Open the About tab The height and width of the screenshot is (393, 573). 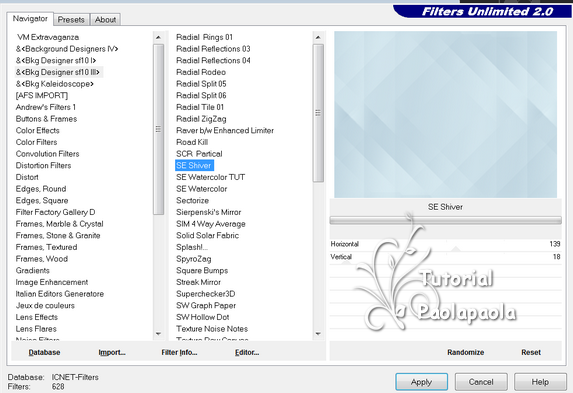coord(105,20)
